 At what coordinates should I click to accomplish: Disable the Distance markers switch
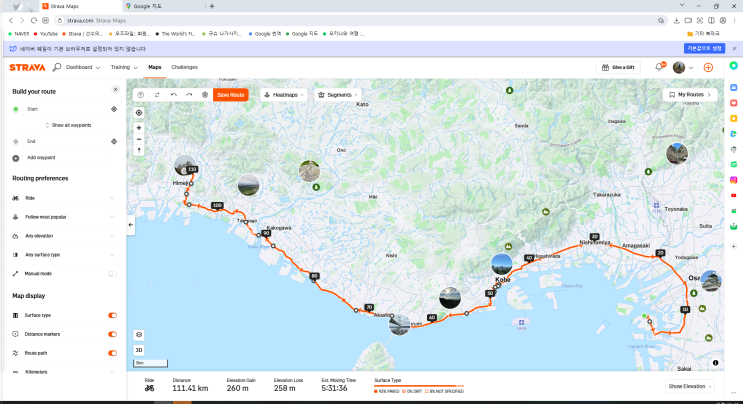pos(112,334)
